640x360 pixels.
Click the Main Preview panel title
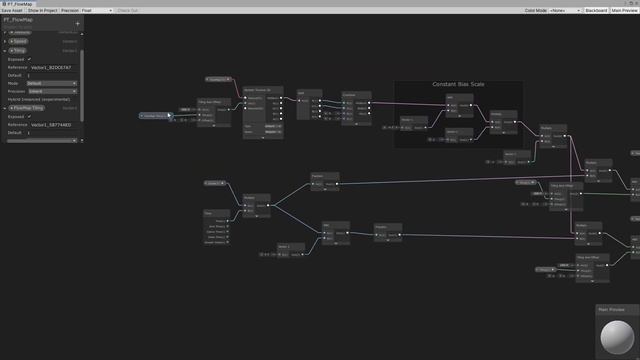click(611, 310)
